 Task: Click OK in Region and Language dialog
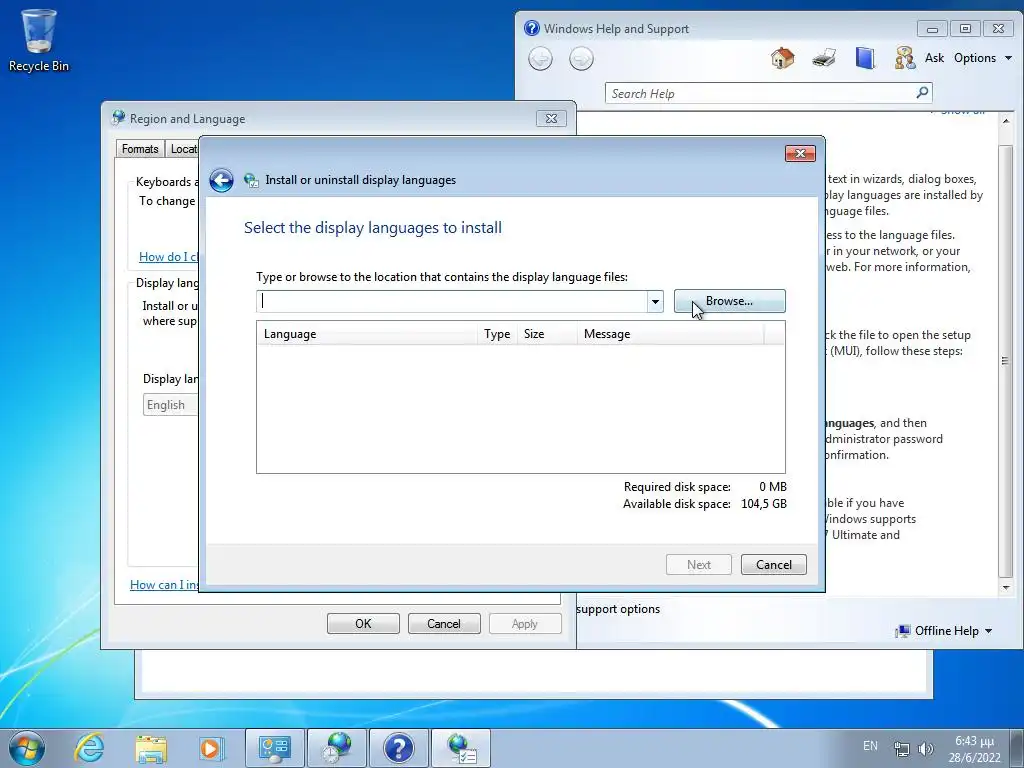pyautogui.click(x=363, y=624)
